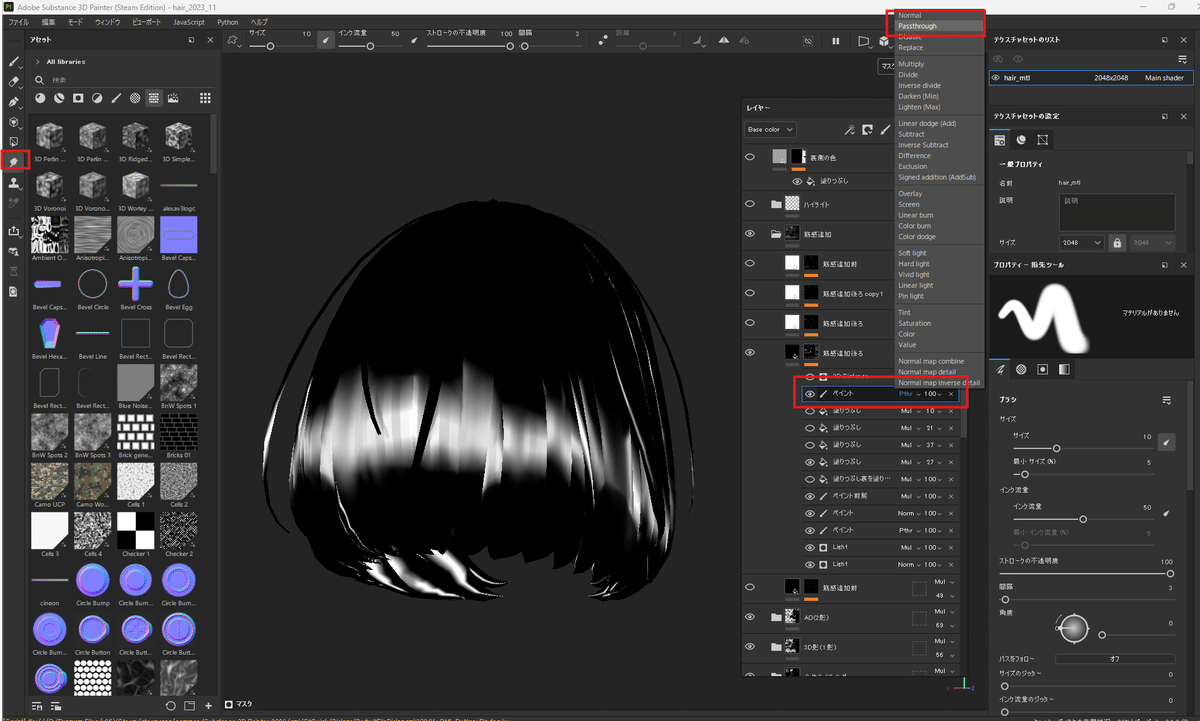Image resolution: width=1200 pixels, height=721 pixels.
Task: Filter assets by environment maps icon
Action: click(x=173, y=98)
